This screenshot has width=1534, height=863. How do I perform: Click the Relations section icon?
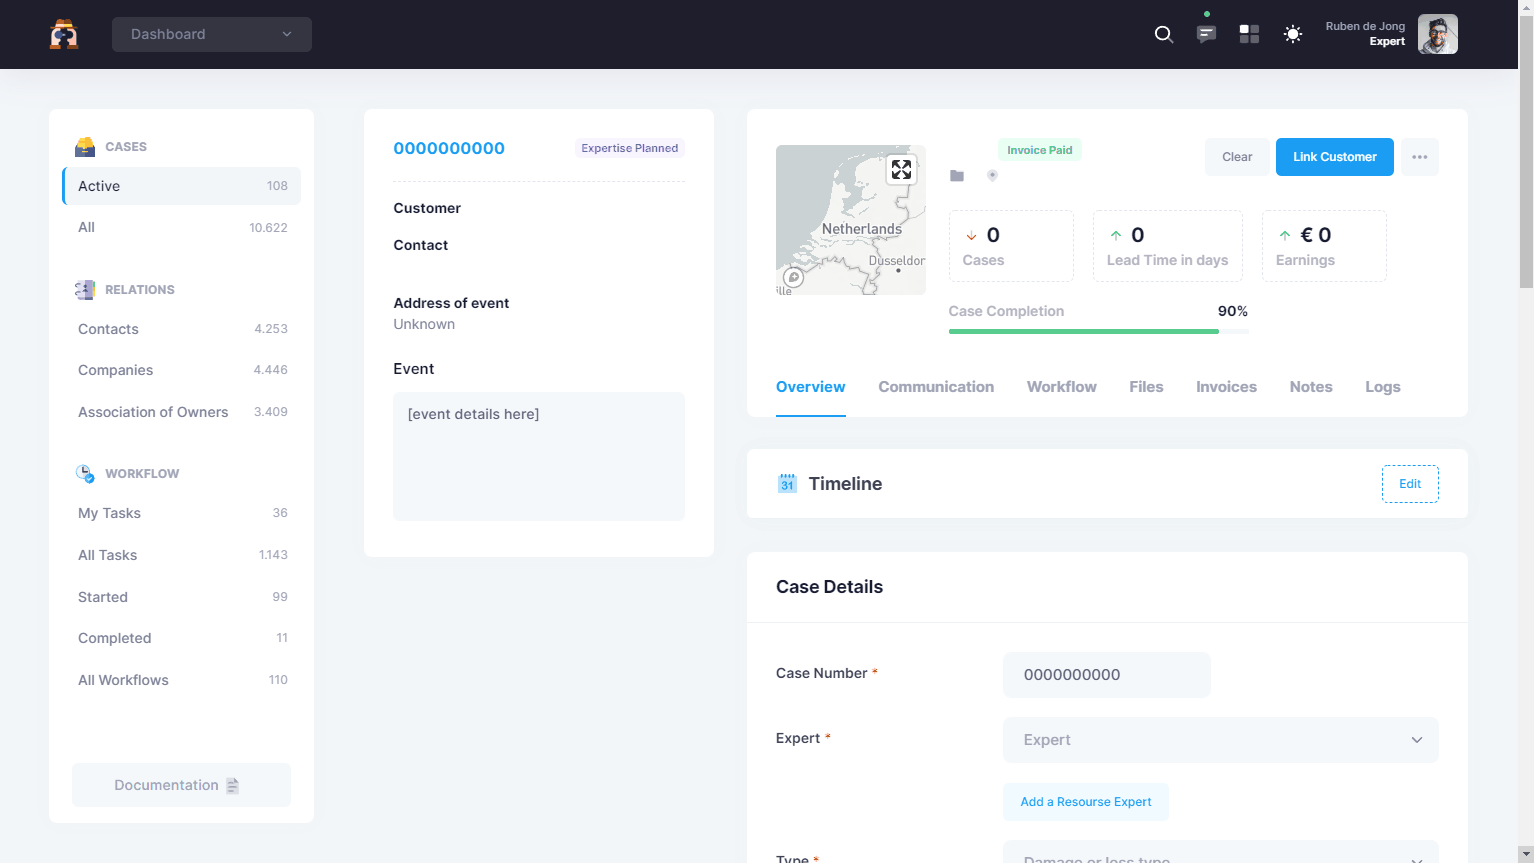pos(85,290)
